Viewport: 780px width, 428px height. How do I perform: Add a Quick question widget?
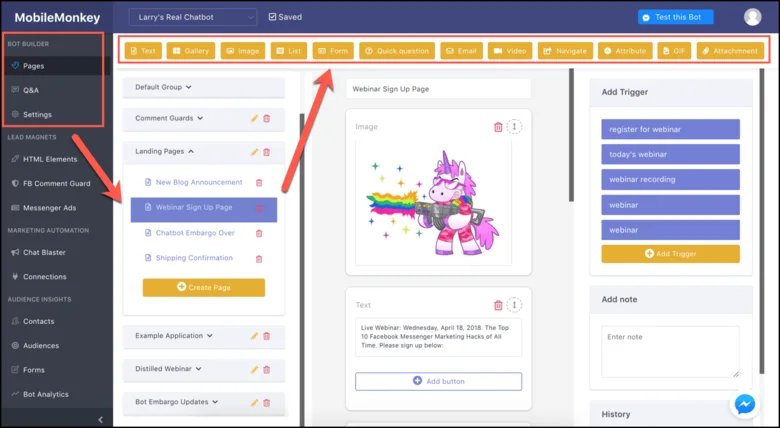(397, 51)
